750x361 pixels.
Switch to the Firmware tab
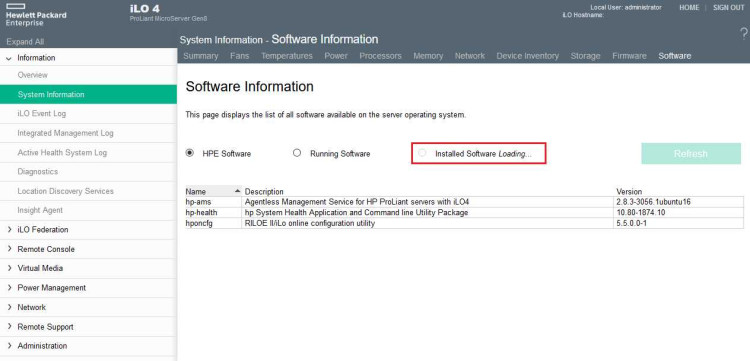(x=629, y=56)
